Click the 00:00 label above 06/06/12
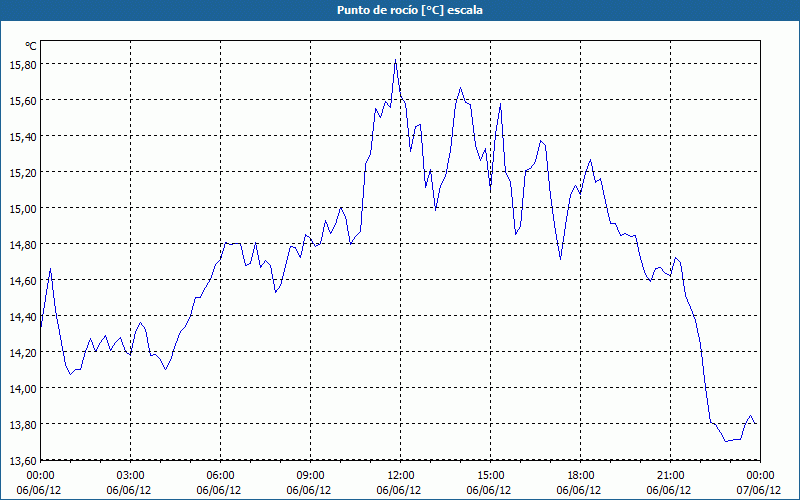The width and height of the screenshot is (800, 500). (40, 476)
